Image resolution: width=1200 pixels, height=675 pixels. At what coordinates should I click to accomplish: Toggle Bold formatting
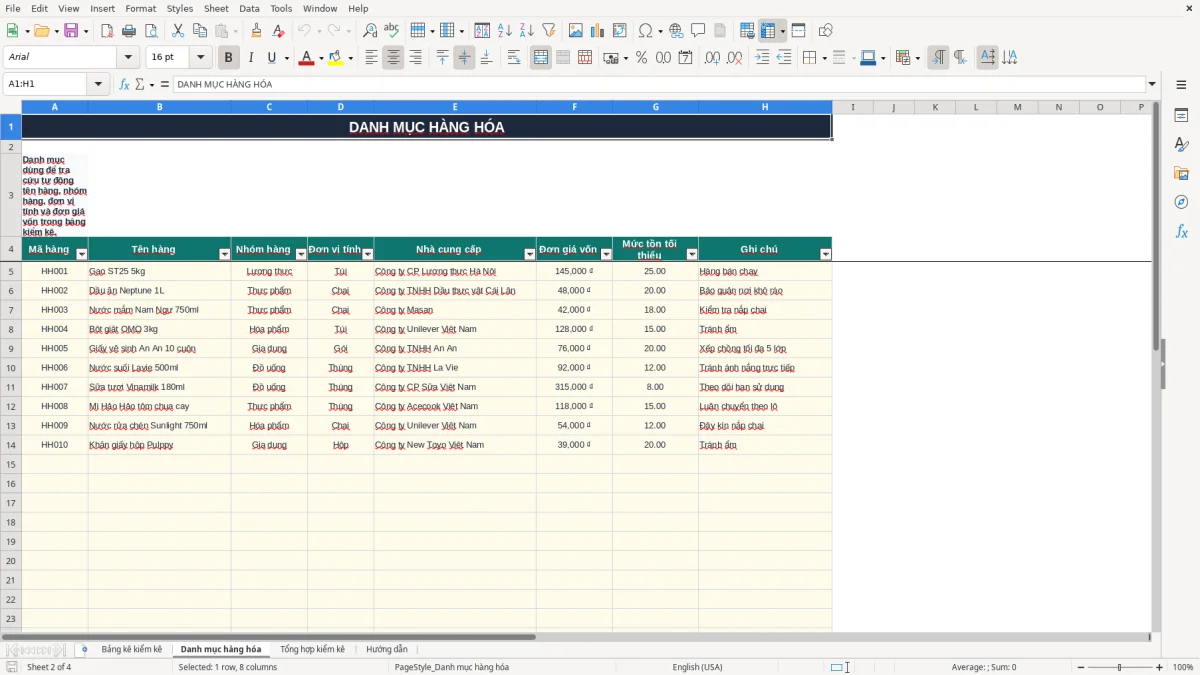(x=229, y=58)
